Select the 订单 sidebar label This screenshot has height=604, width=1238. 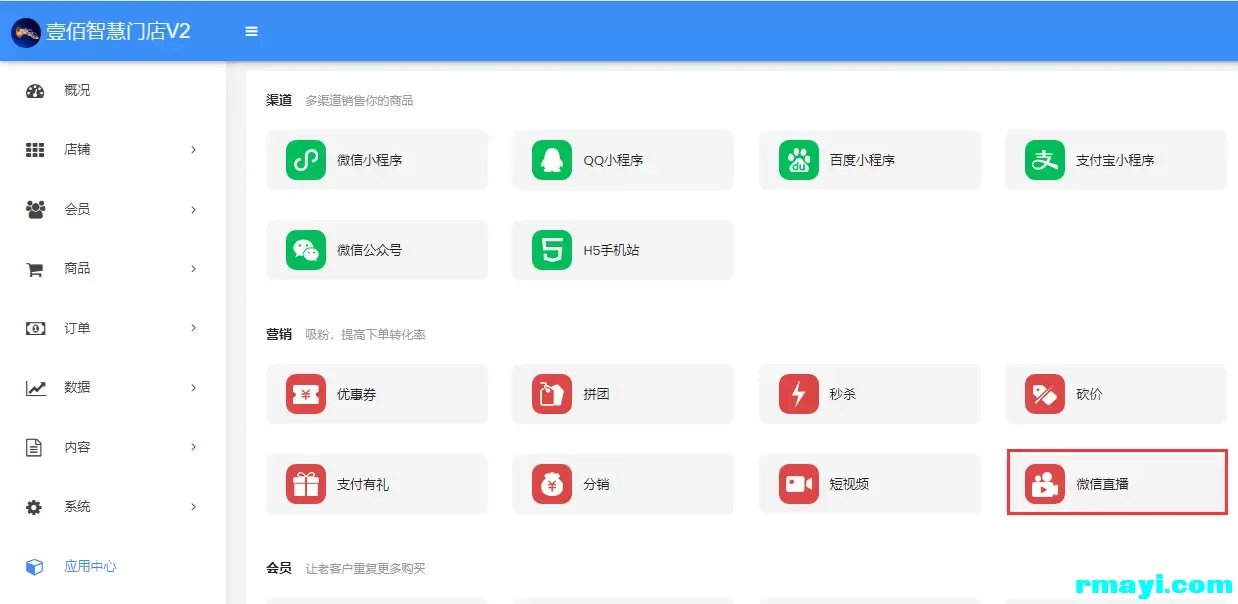77,328
